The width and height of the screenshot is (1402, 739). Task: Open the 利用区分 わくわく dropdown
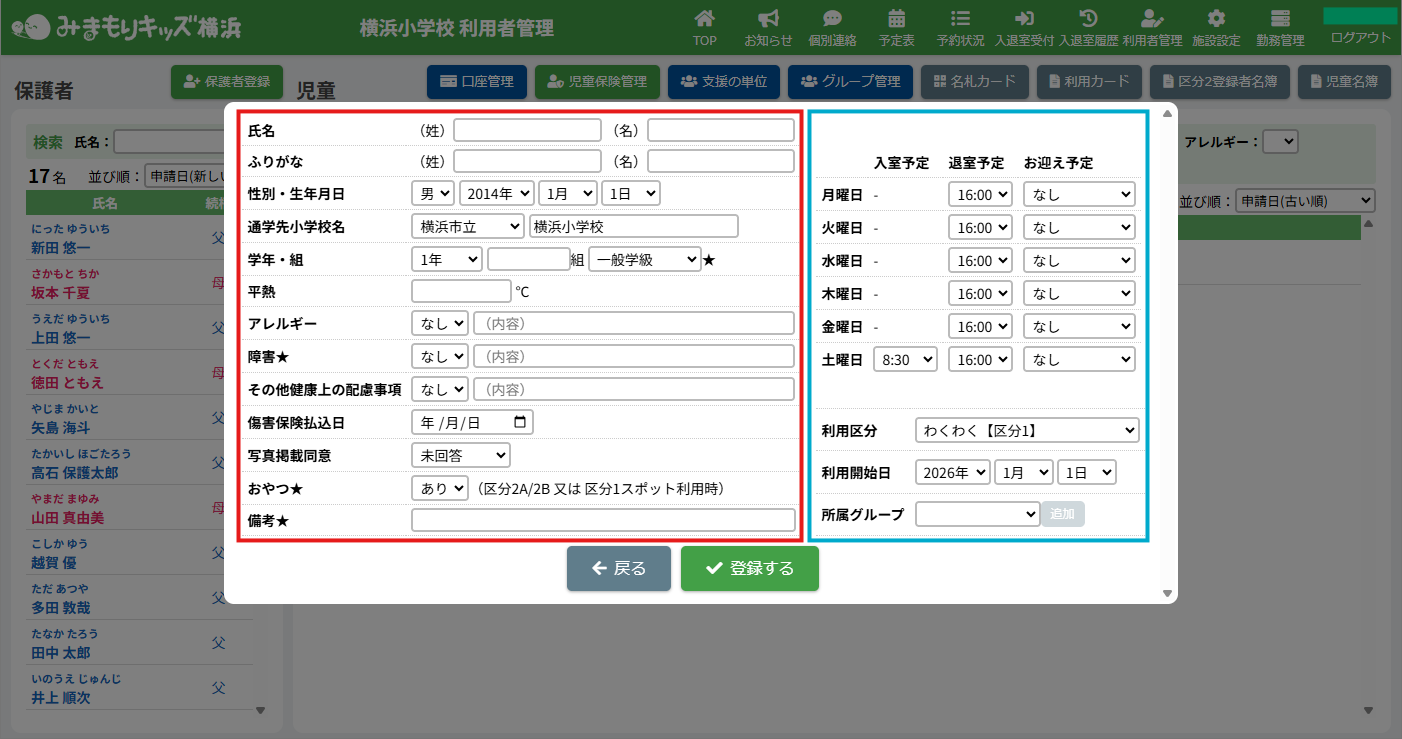click(1027, 431)
